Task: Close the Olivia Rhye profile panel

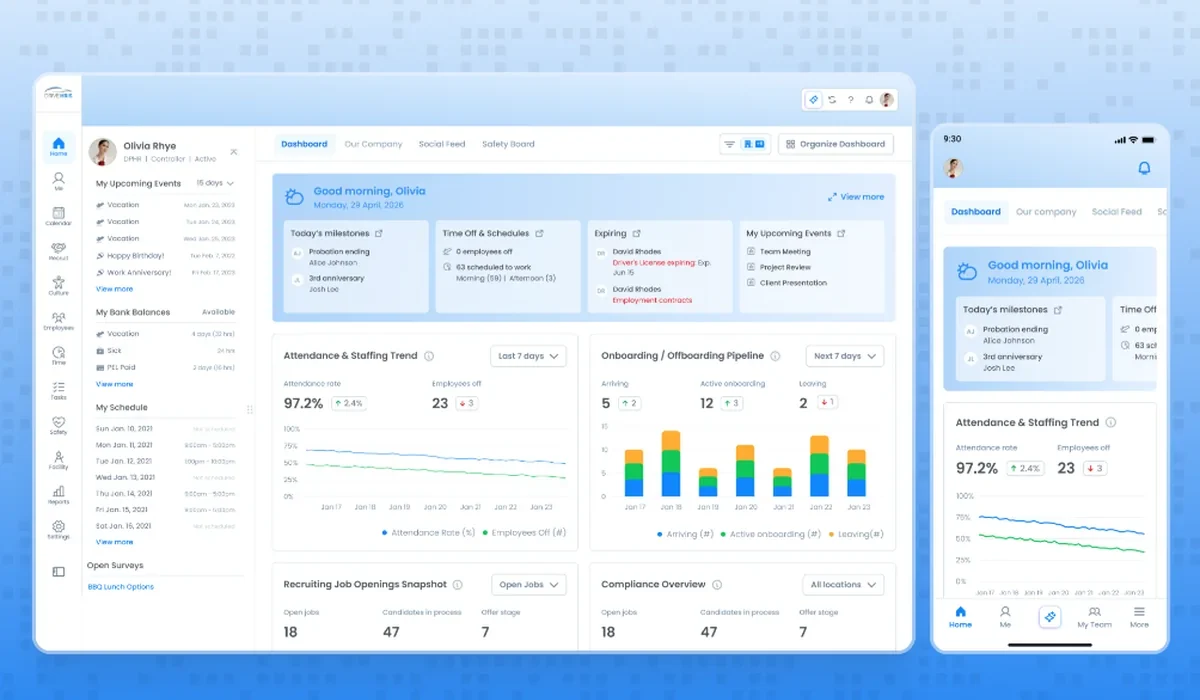Action: pyautogui.click(x=233, y=152)
